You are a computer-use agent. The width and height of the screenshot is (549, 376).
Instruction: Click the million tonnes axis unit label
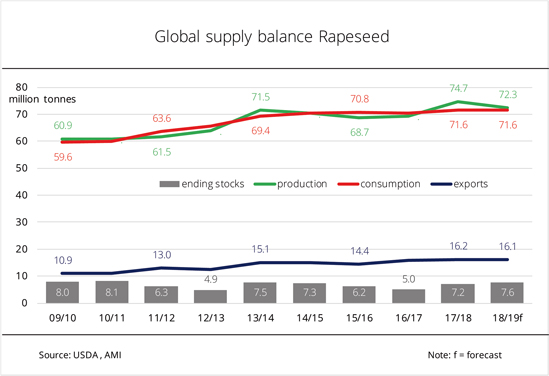point(42,99)
